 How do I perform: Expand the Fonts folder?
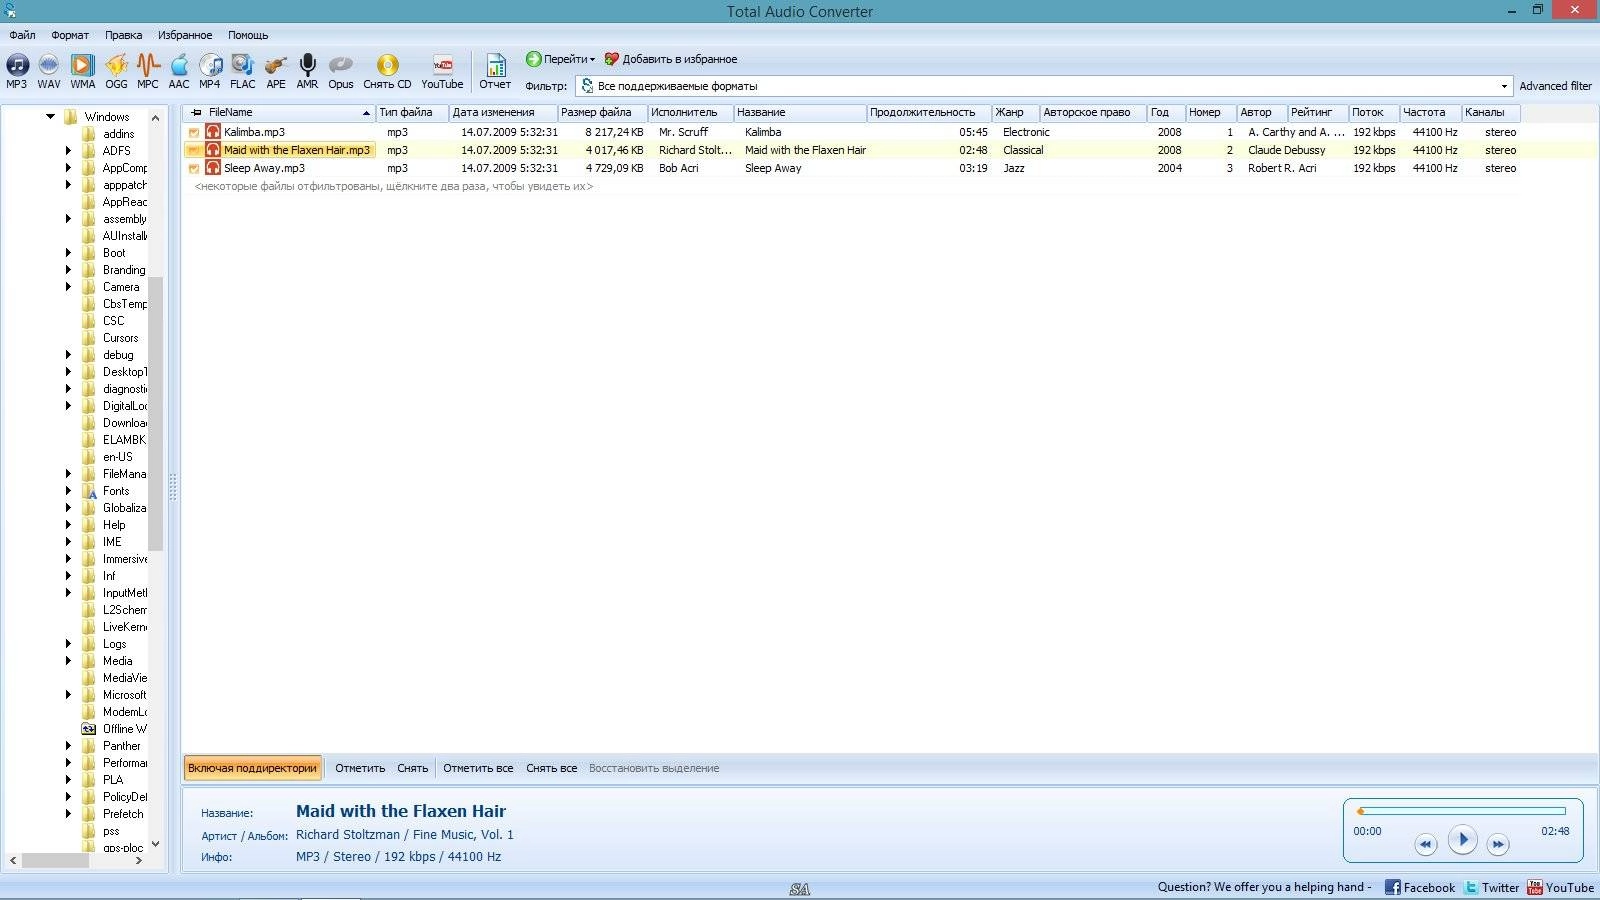68,491
